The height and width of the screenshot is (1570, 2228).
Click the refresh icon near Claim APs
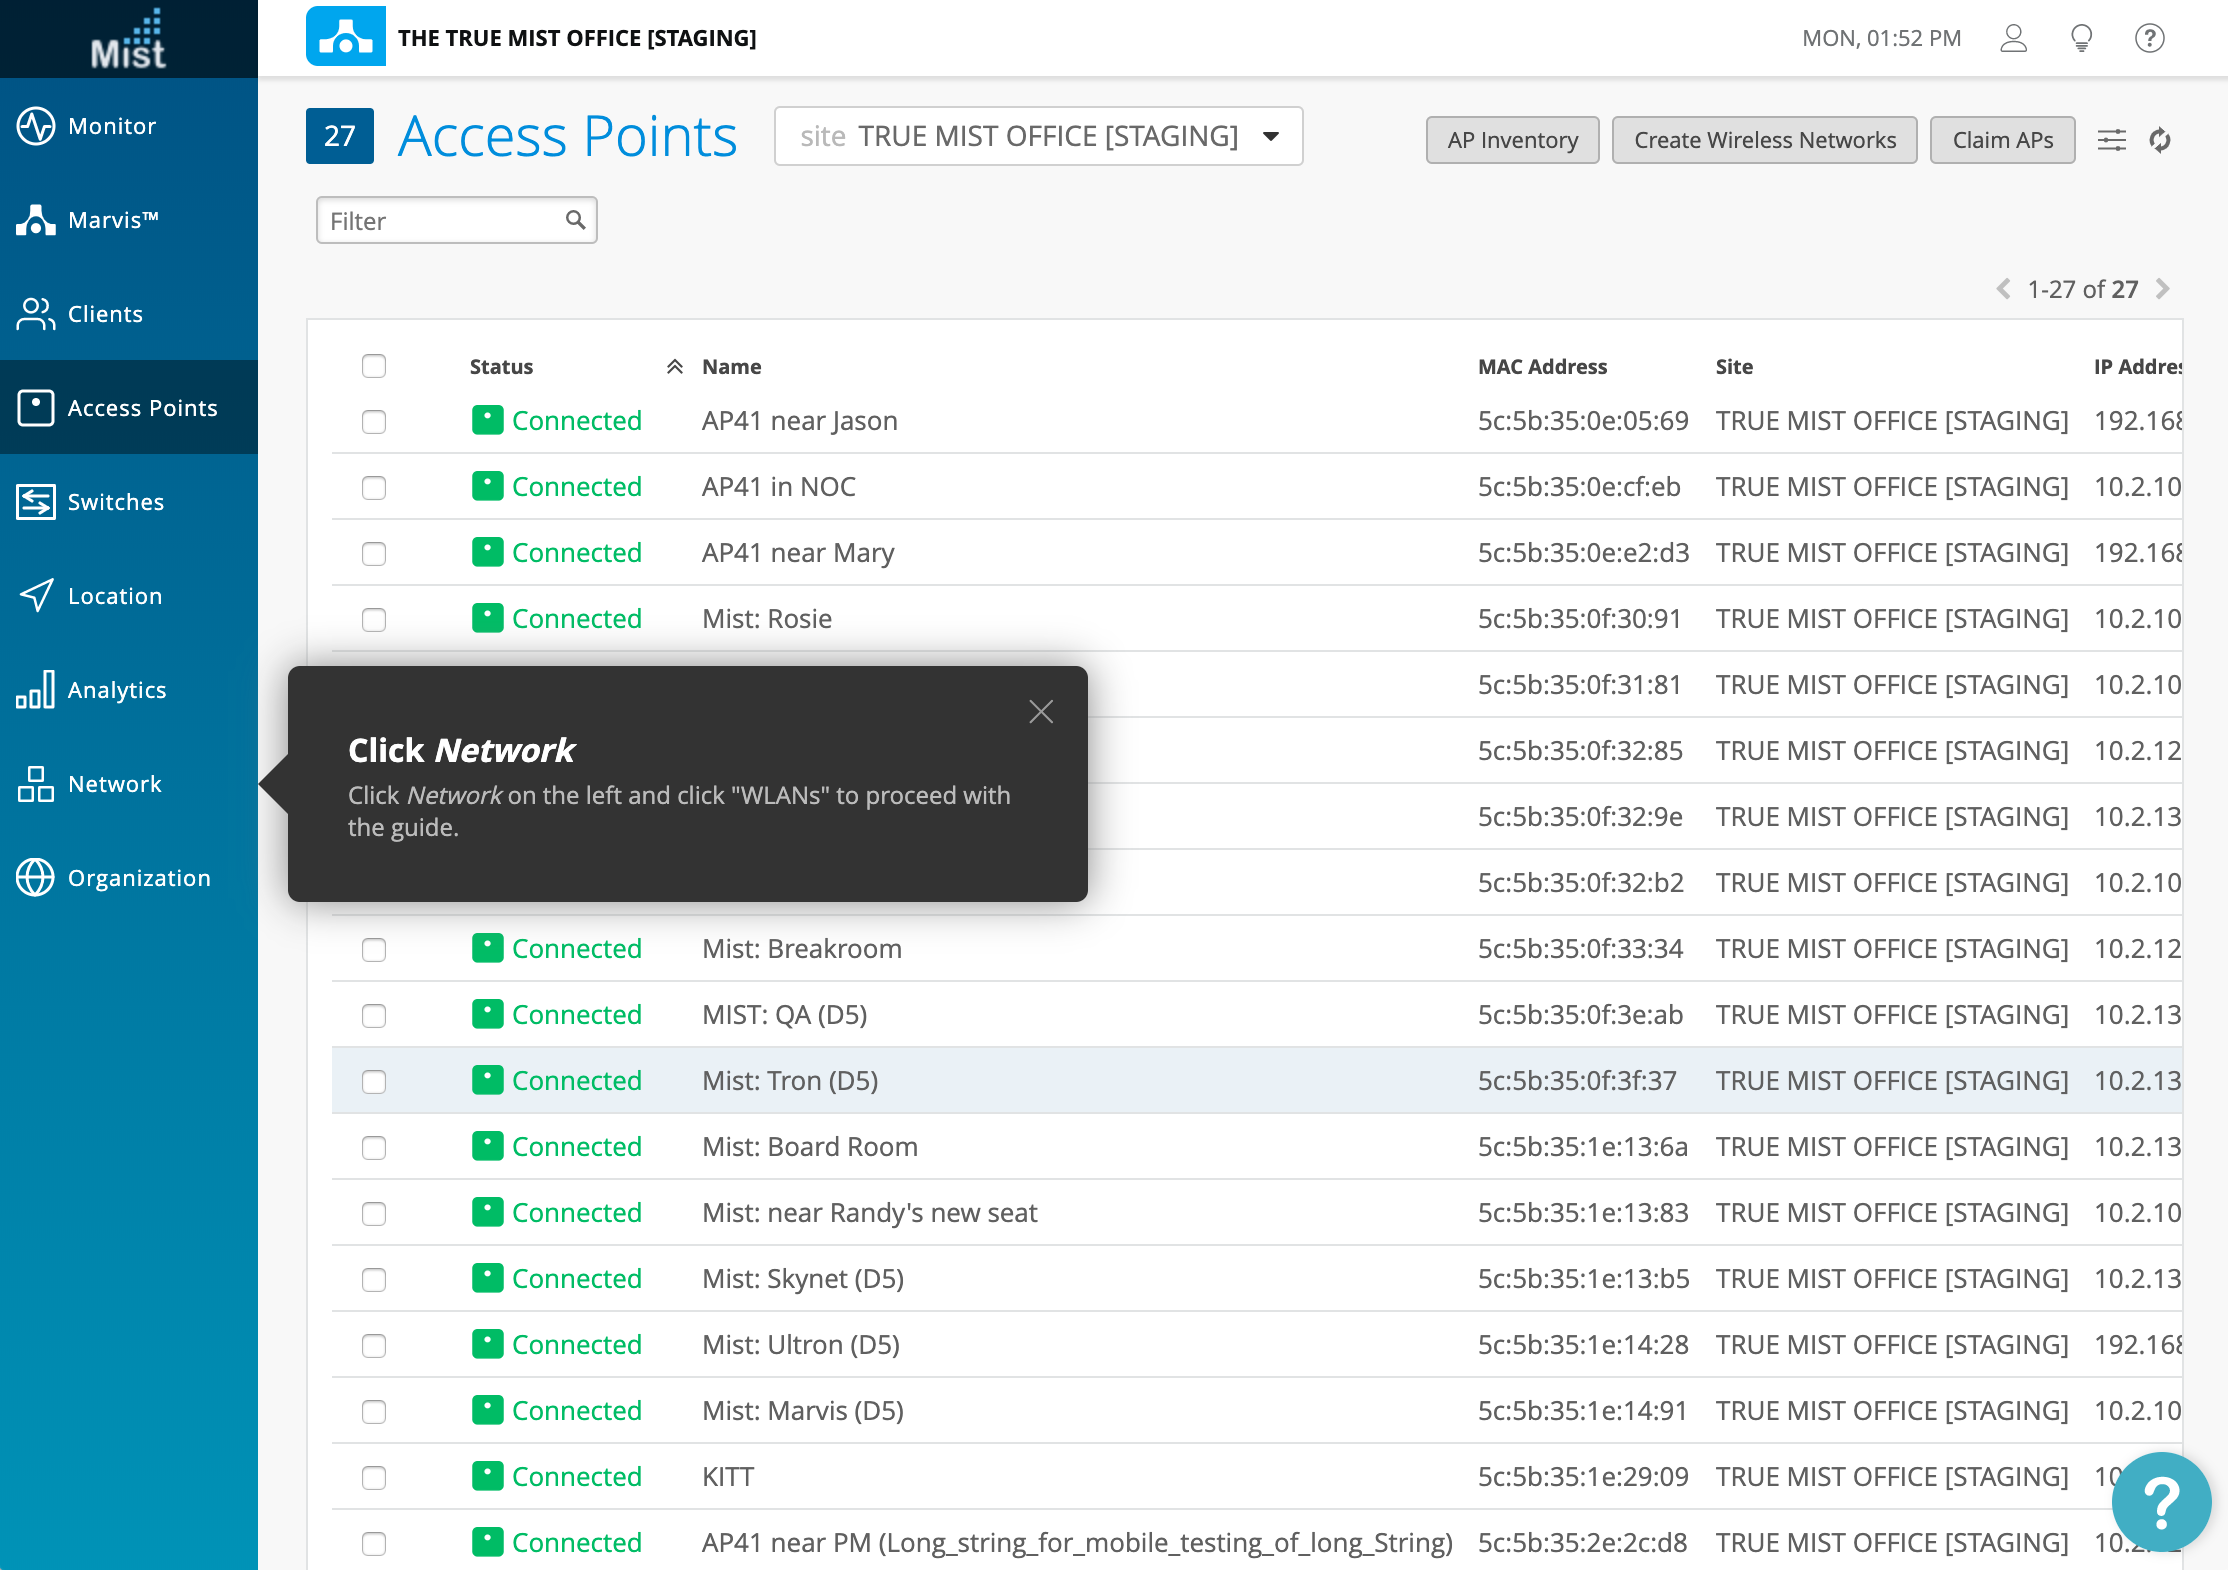[x=2160, y=140]
